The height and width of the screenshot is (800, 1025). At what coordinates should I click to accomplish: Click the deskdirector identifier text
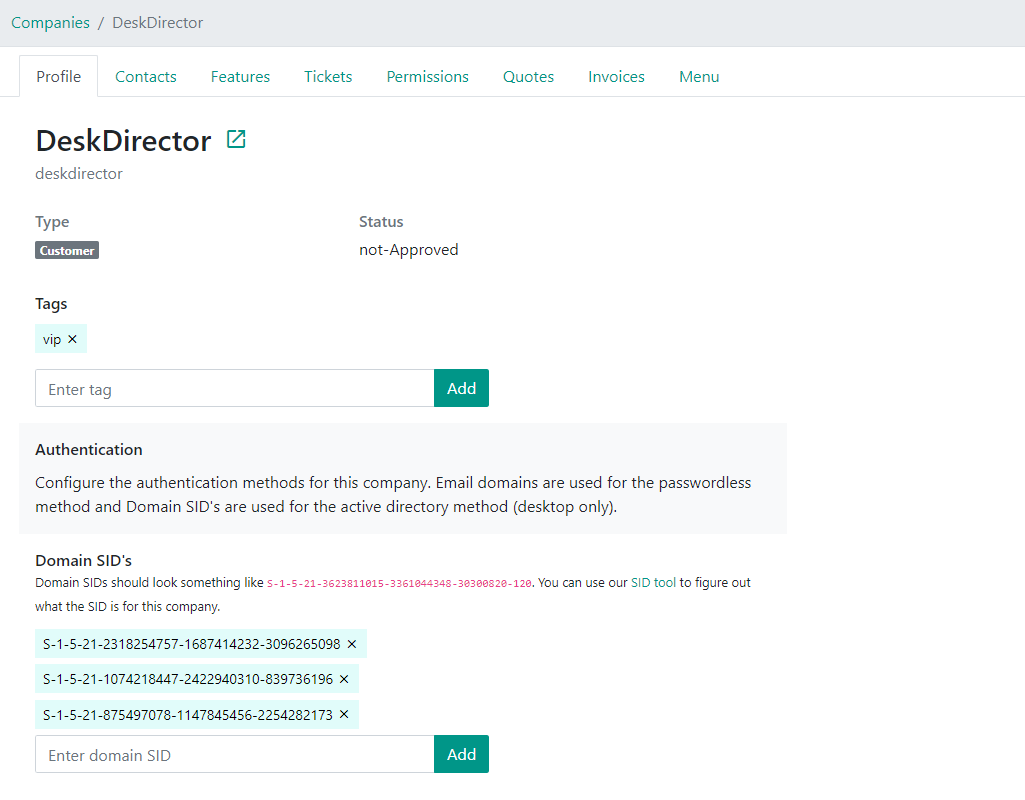point(79,174)
